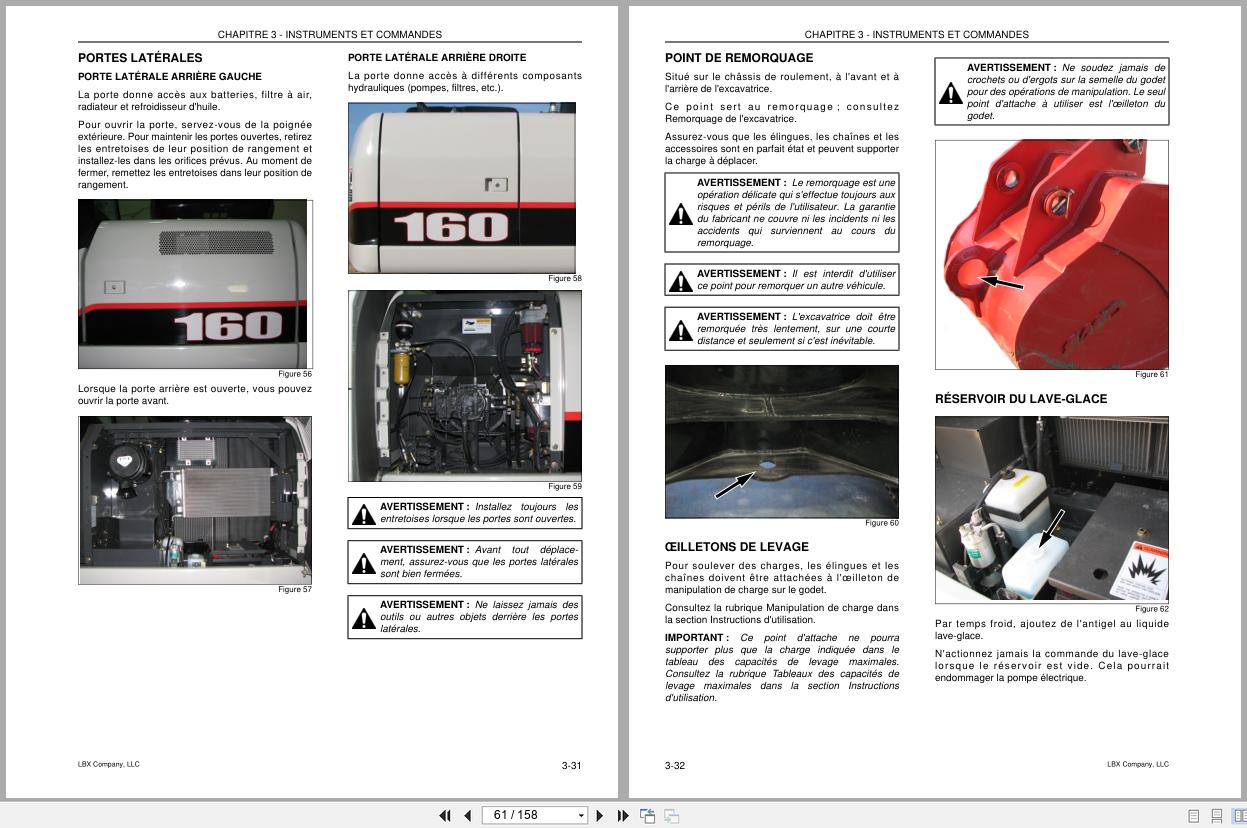Open the page number dropdown arrow

(581, 815)
